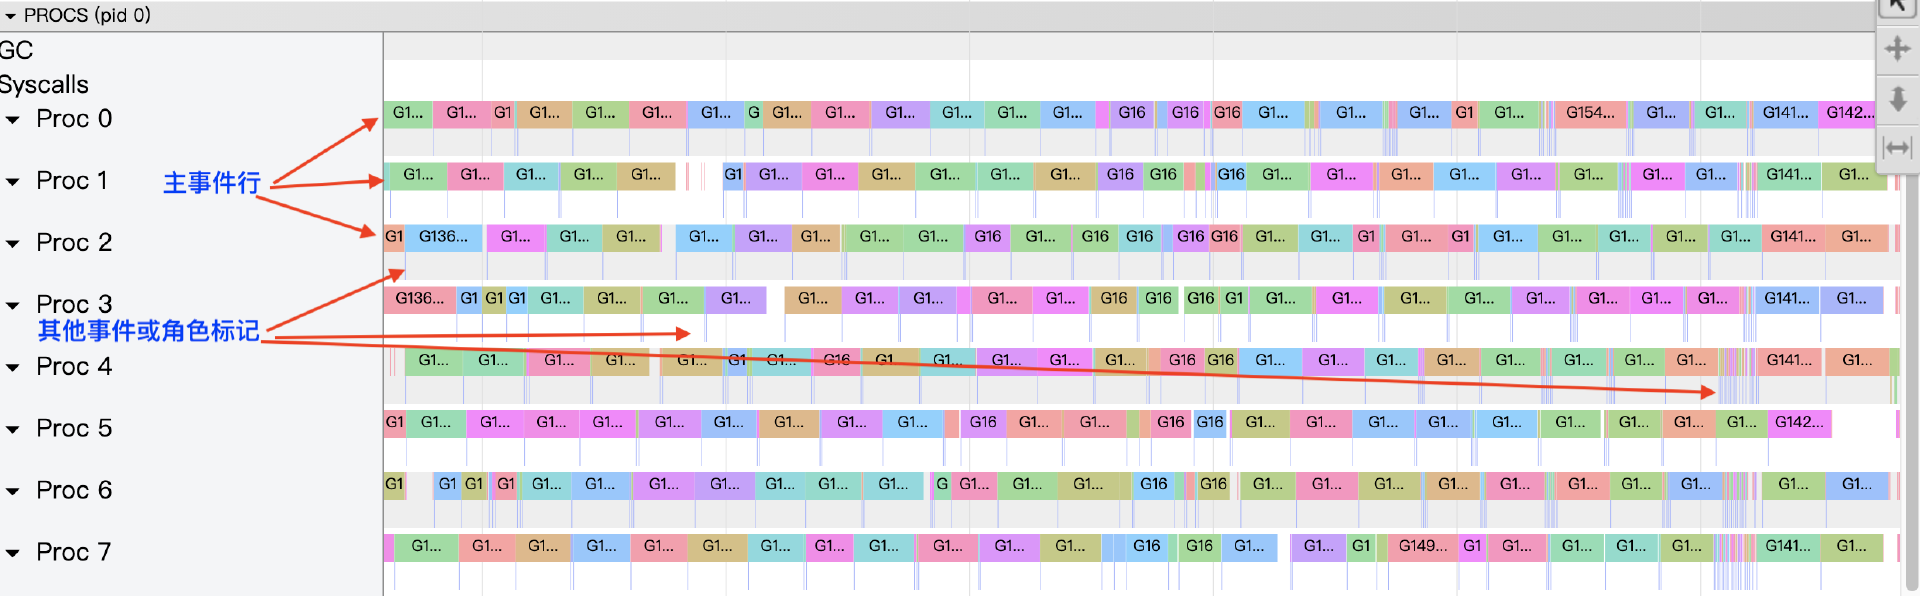Screen dimensions: 1920x596
Task: Click the G136... slice in Proc 2
Action: tap(443, 237)
